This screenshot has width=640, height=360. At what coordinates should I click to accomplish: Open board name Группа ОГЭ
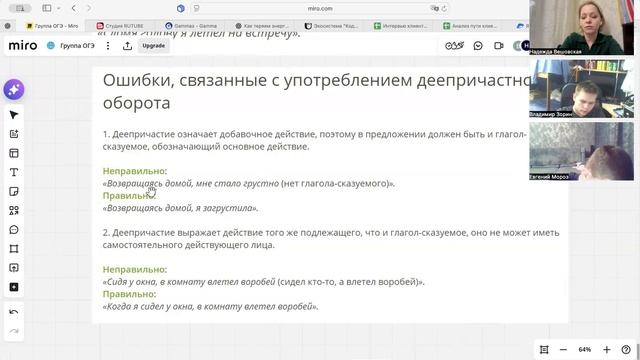coord(77,46)
